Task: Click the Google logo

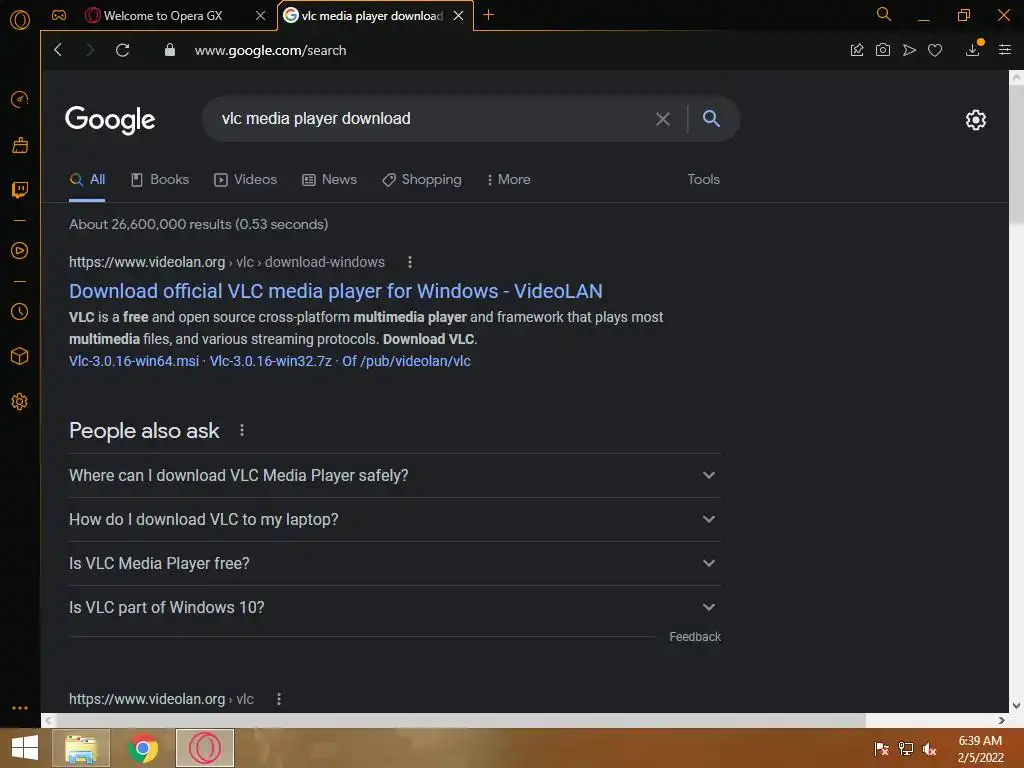Action: pos(110,120)
